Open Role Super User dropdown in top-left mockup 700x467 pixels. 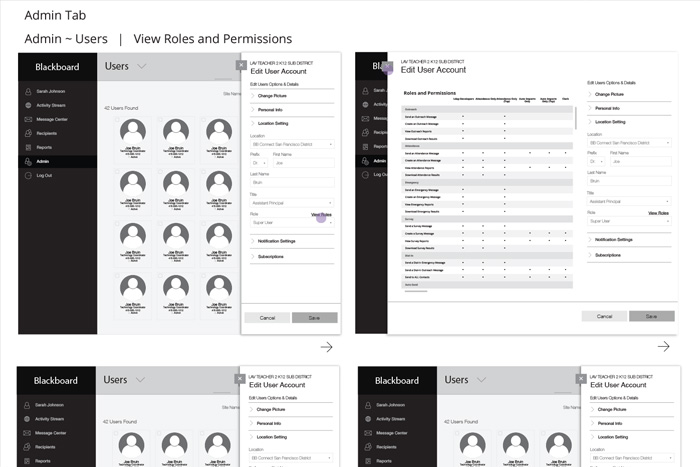pyautogui.click(x=292, y=222)
